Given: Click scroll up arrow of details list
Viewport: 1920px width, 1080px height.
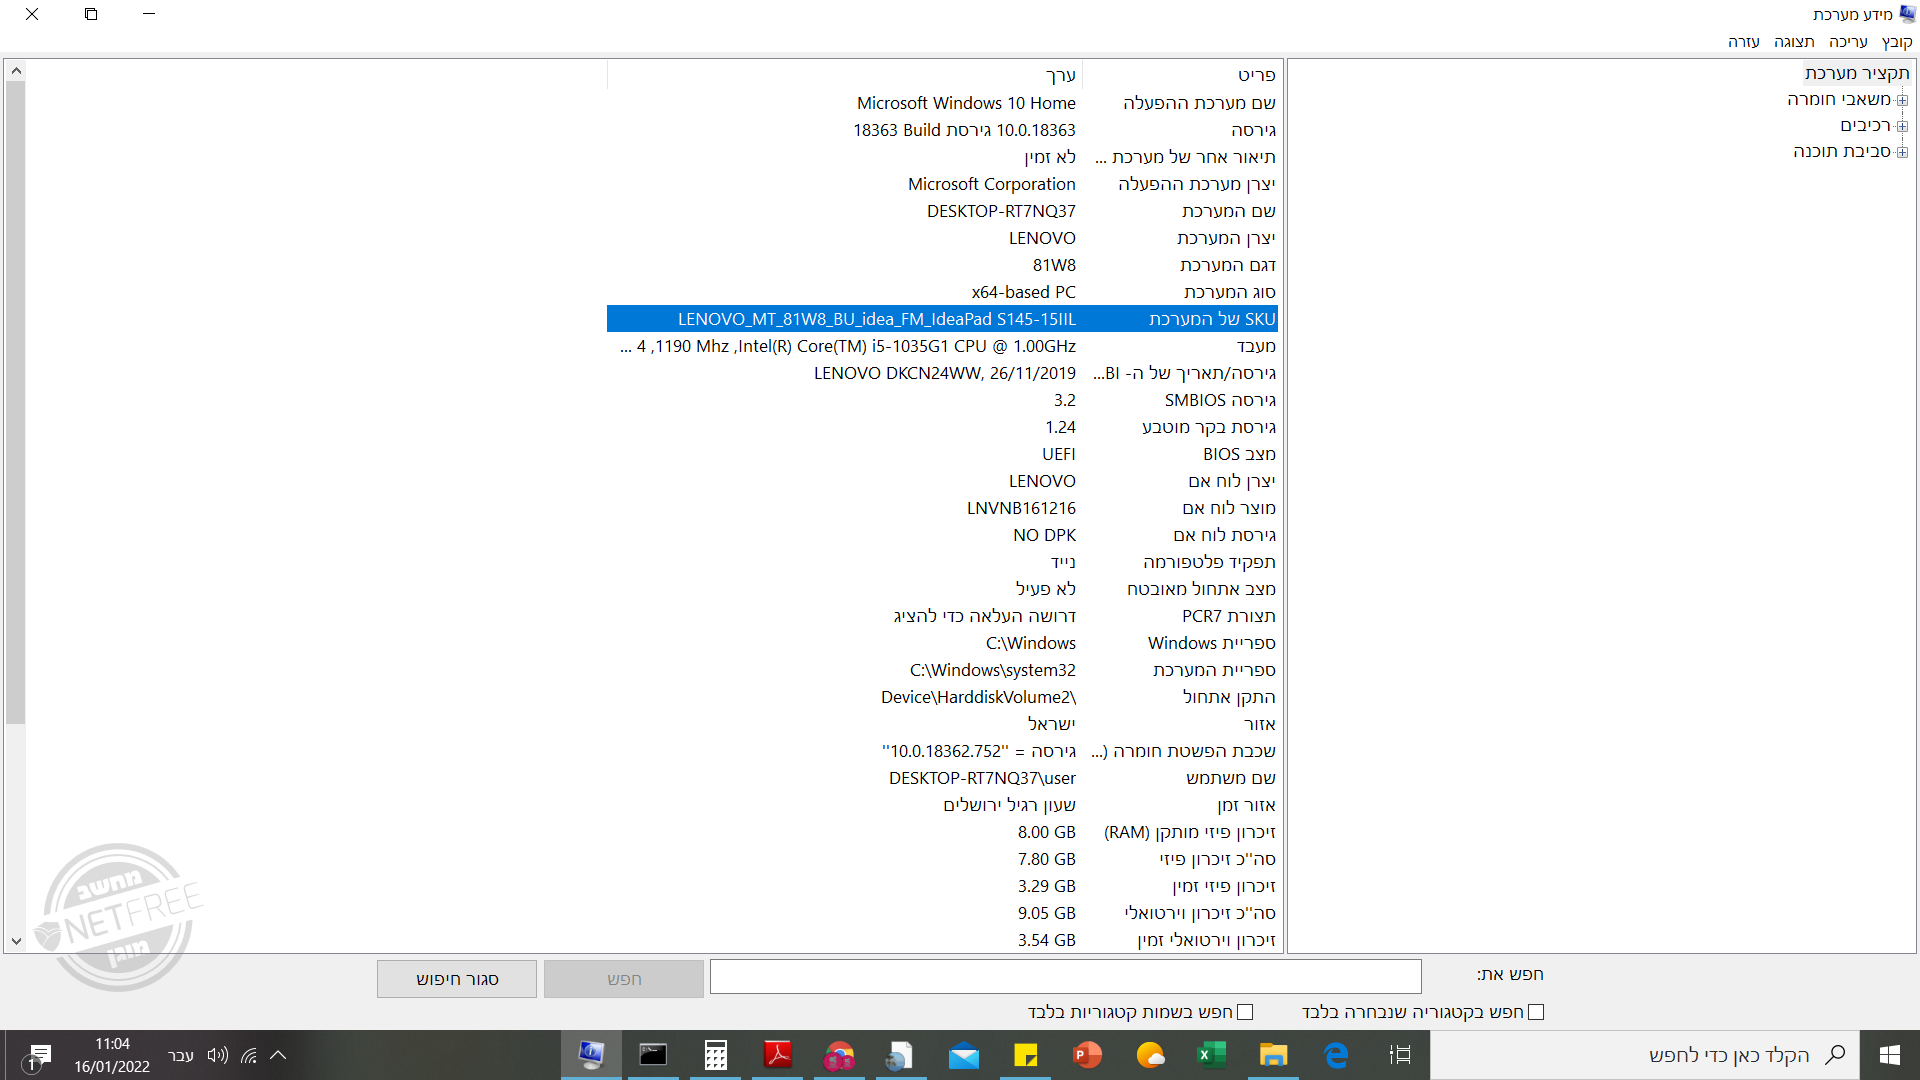Looking at the screenshot, I should click(x=15, y=71).
